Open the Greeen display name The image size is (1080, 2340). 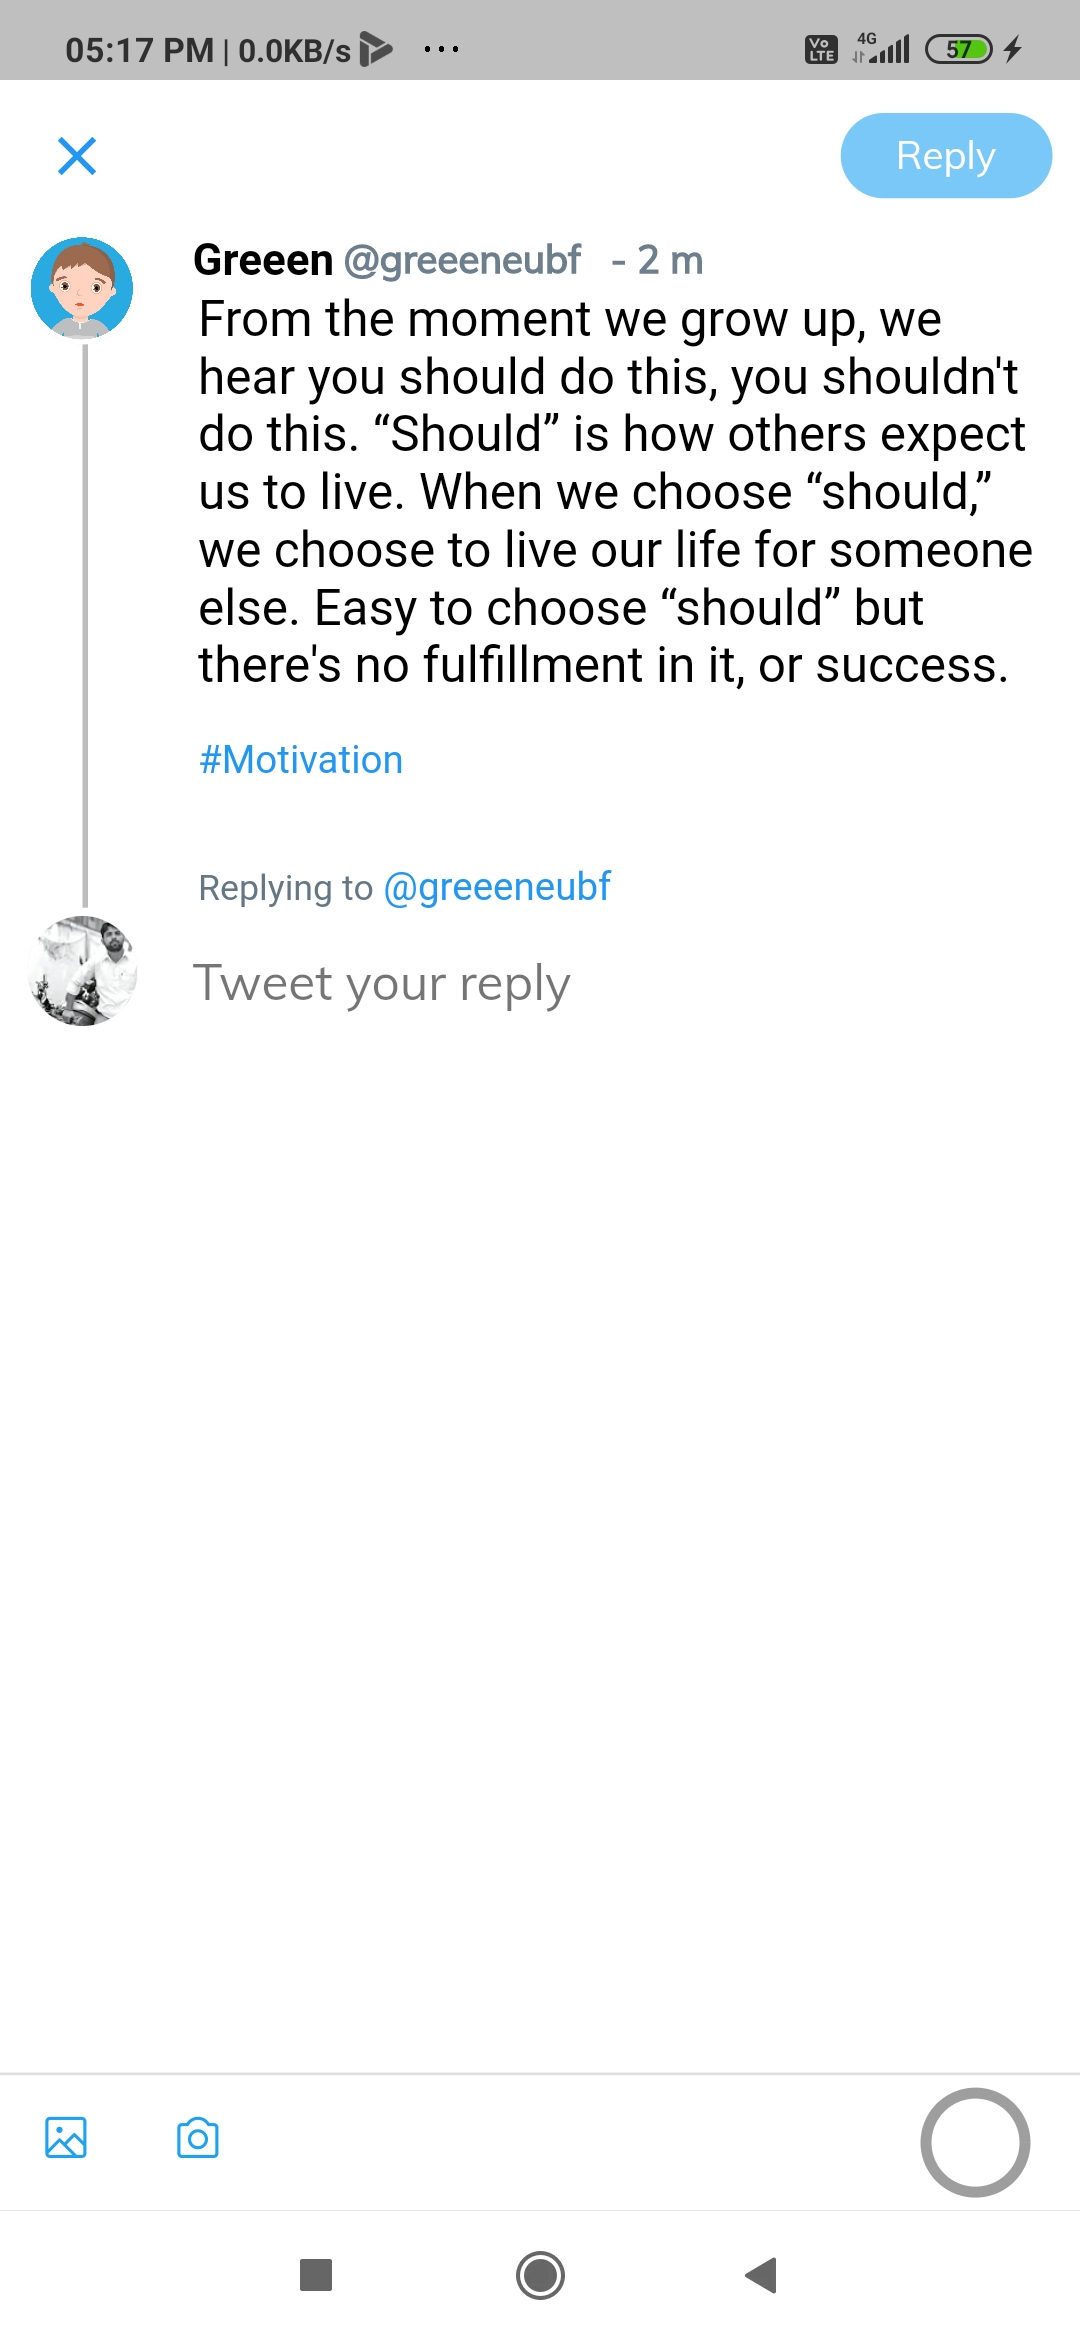(263, 260)
